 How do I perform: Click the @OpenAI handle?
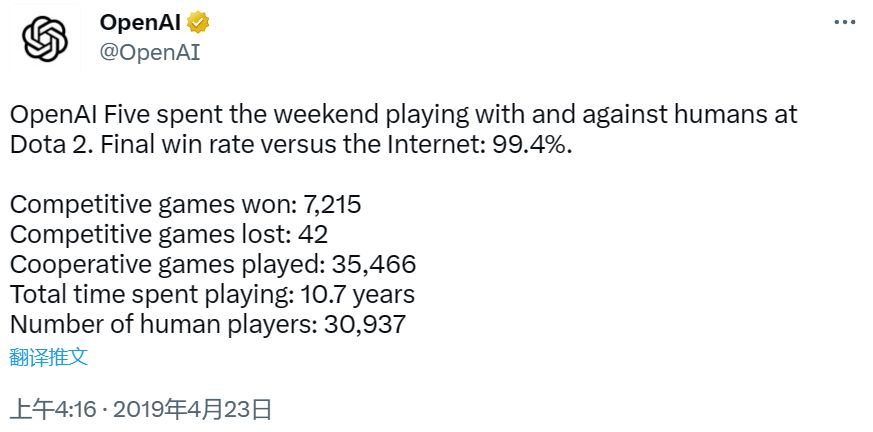click(x=150, y=52)
